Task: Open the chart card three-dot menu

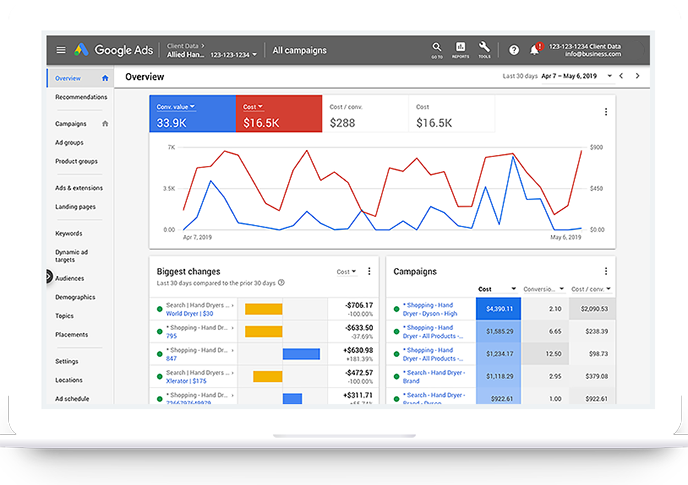Action: coord(606,112)
